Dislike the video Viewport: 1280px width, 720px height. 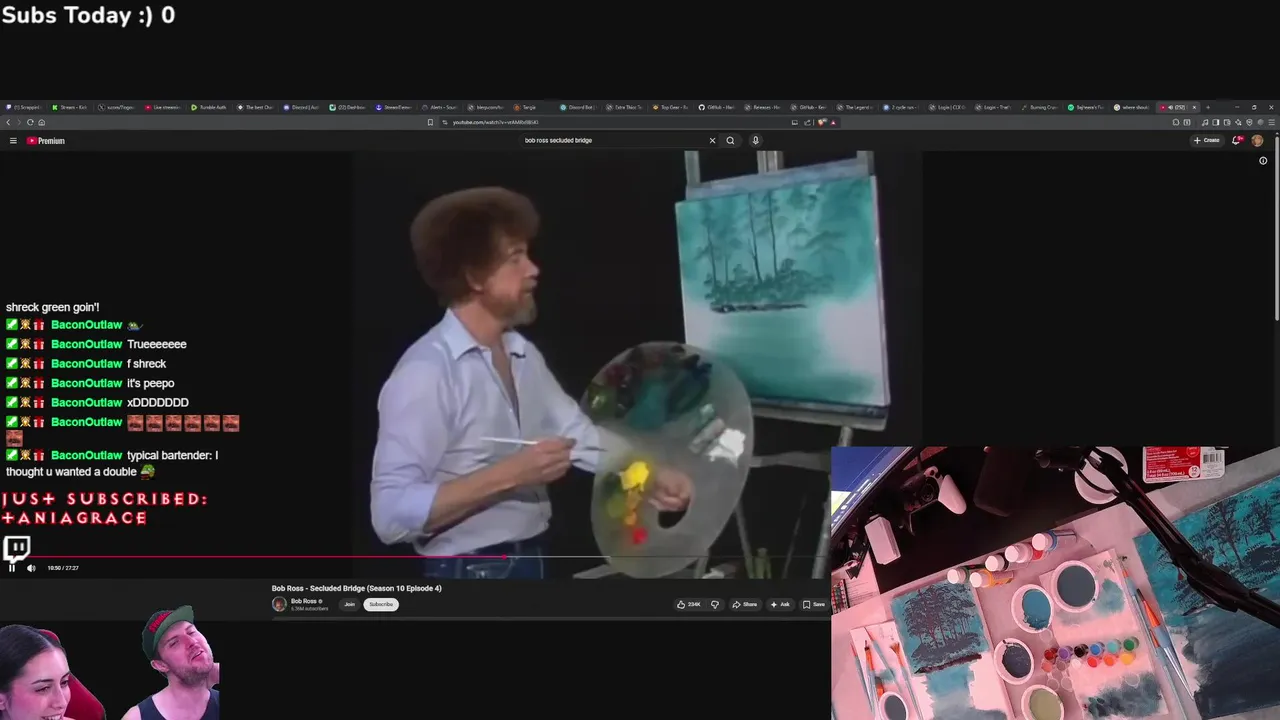click(714, 604)
